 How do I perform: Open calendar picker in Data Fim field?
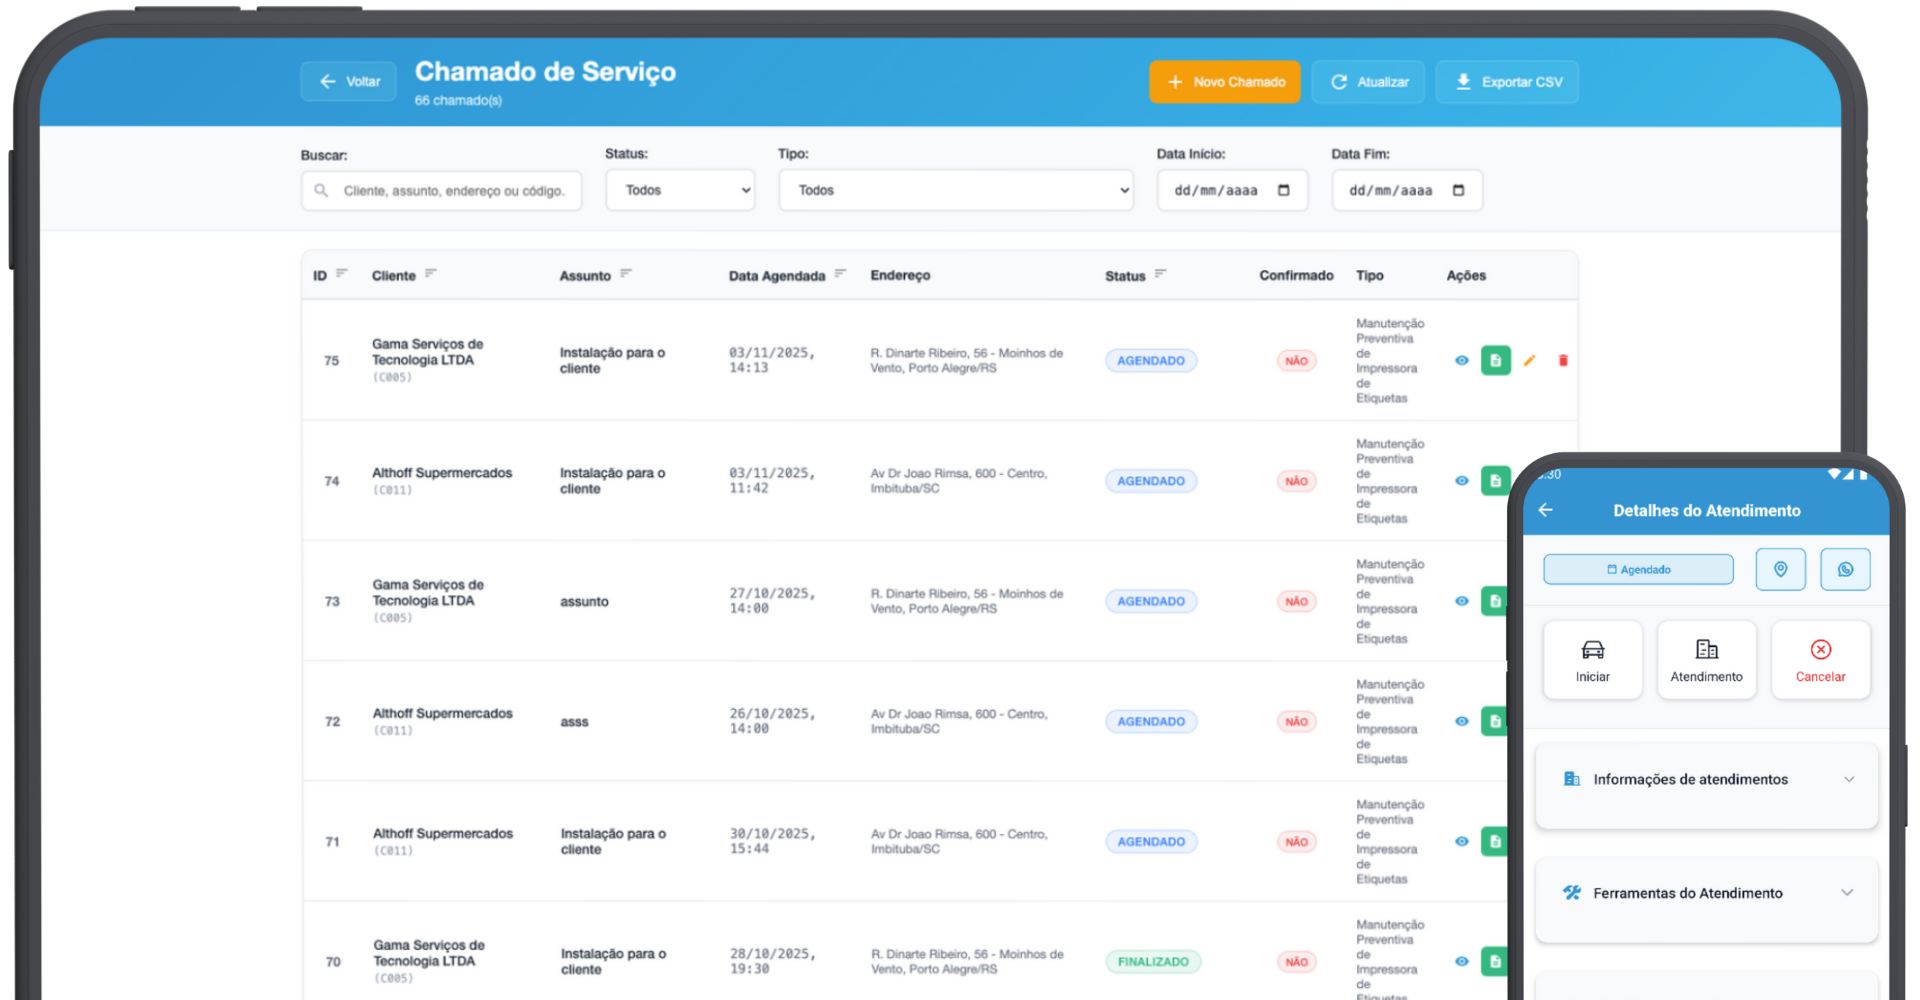(x=1458, y=190)
